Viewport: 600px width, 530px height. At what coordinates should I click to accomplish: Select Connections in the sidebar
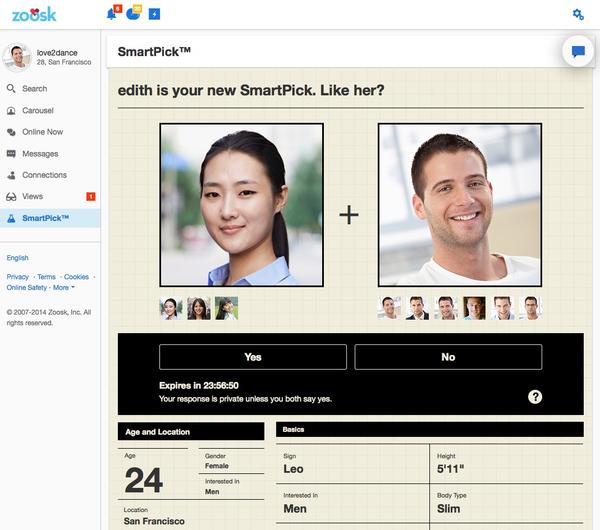pos(44,175)
